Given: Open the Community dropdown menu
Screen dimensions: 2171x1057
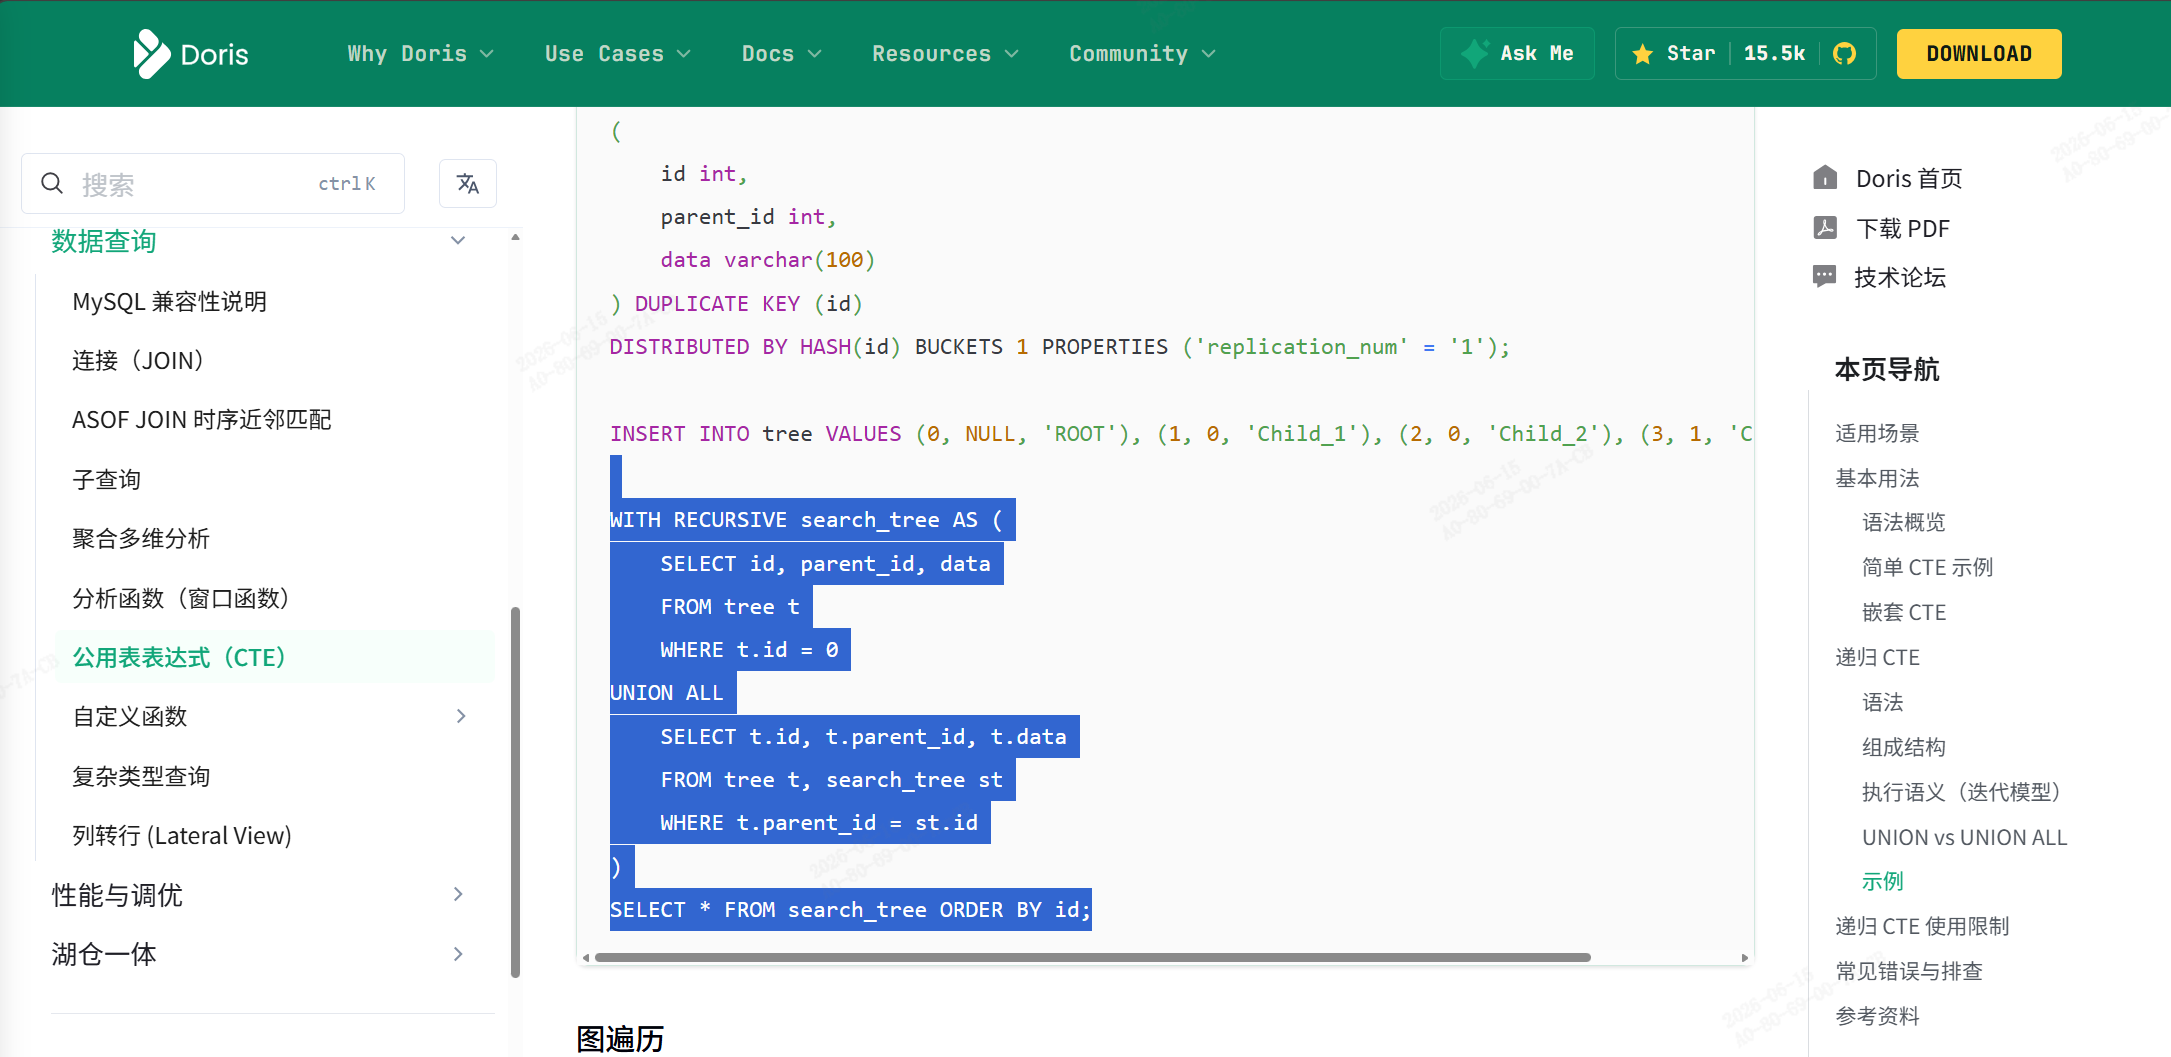Looking at the screenshot, I should pyautogui.click(x=1142, y=54).
